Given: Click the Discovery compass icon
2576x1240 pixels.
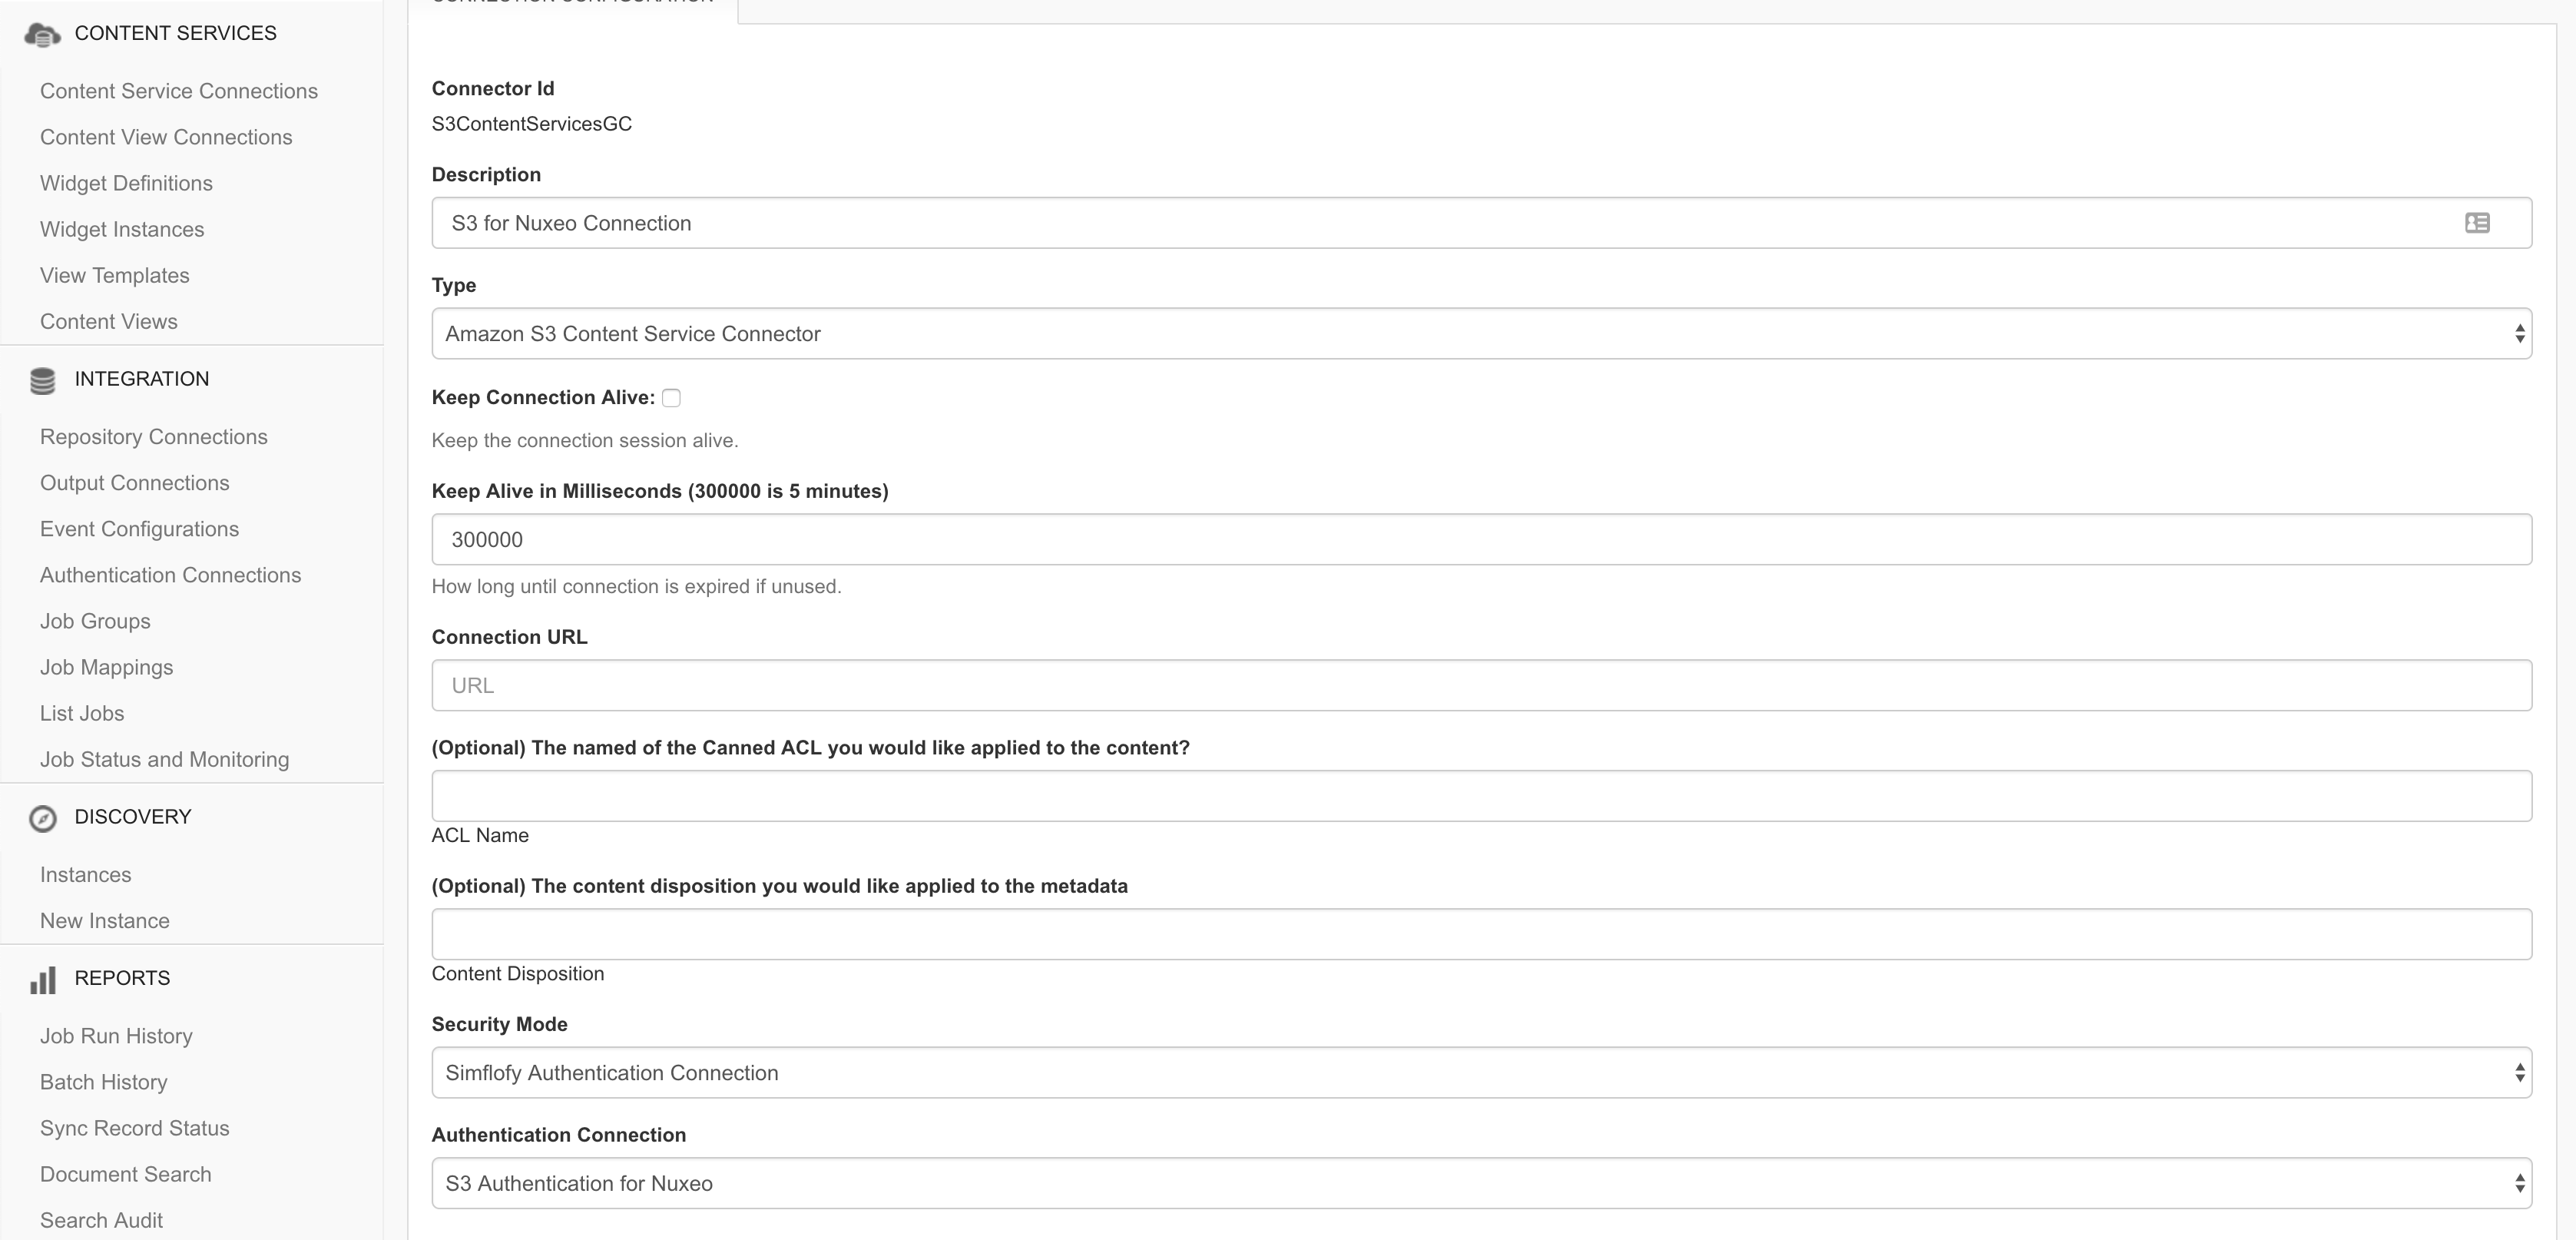Looking at the screenshot, I should (41, 816).
